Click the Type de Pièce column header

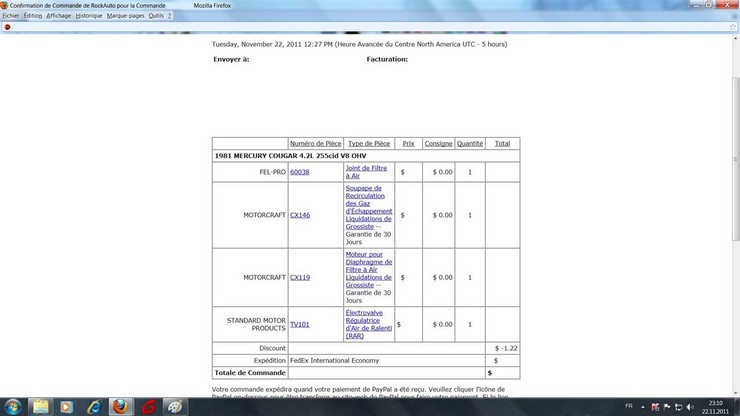369,144
